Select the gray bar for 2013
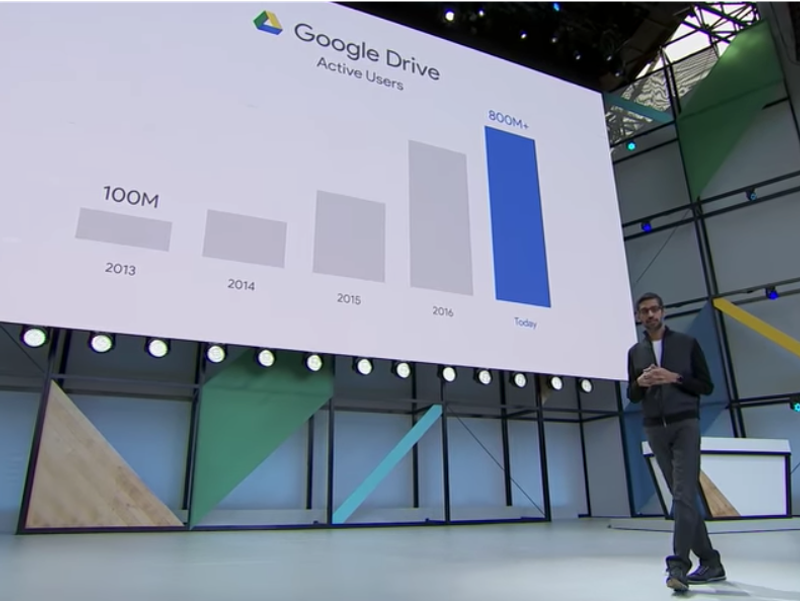Image resolution: width=800 pixels, height=601 pixels. pyautogui.click(x=123, y=230)
